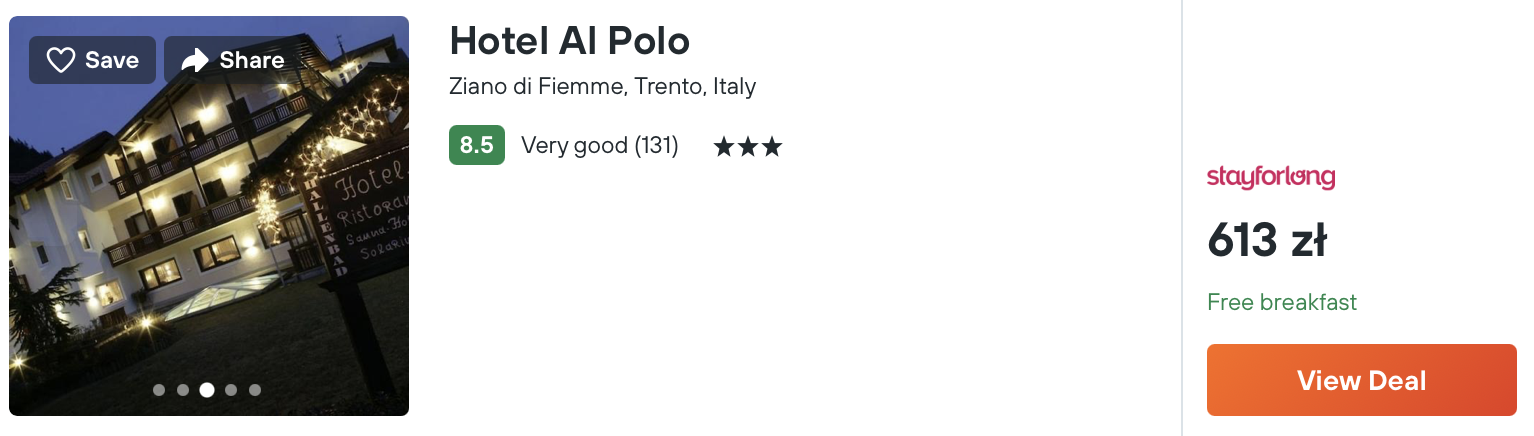
Task: Jump to the last photo carousel dot
Action: click(x=255, y=390)
